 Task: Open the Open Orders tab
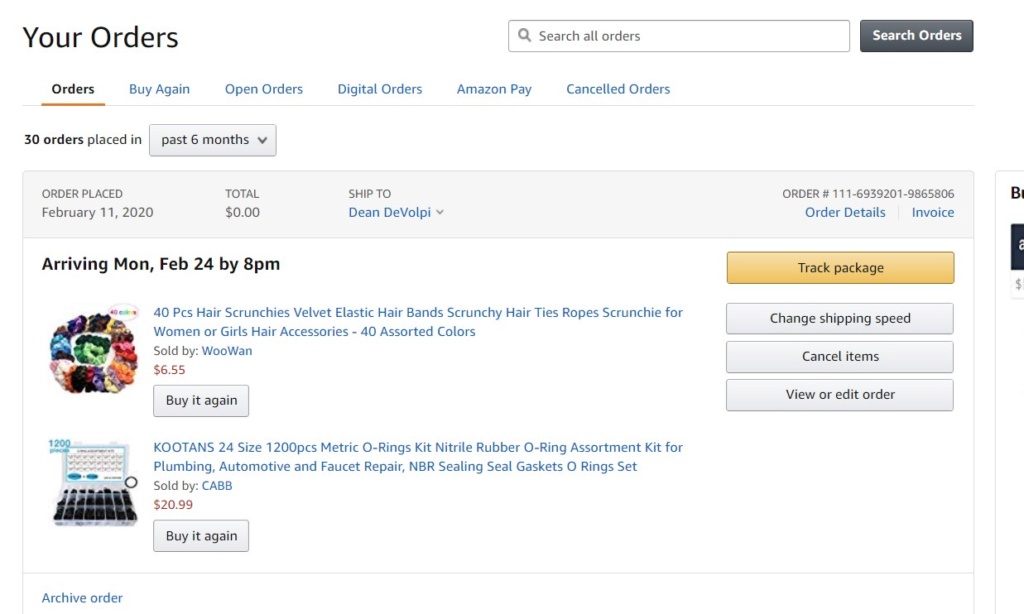[x=264, y=89]
